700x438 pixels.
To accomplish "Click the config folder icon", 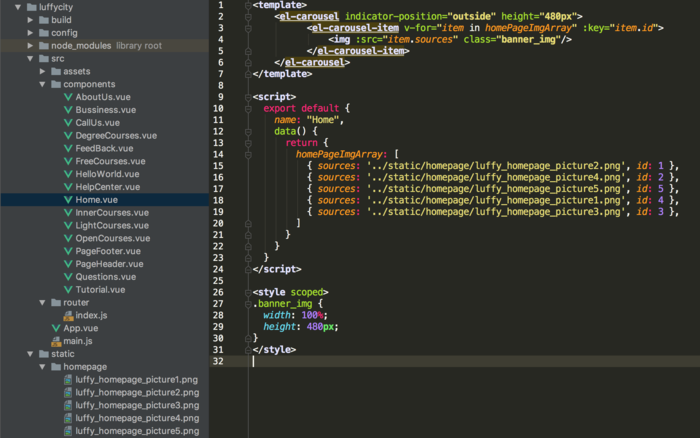I will pyautogui.click(x=44, y=33).
